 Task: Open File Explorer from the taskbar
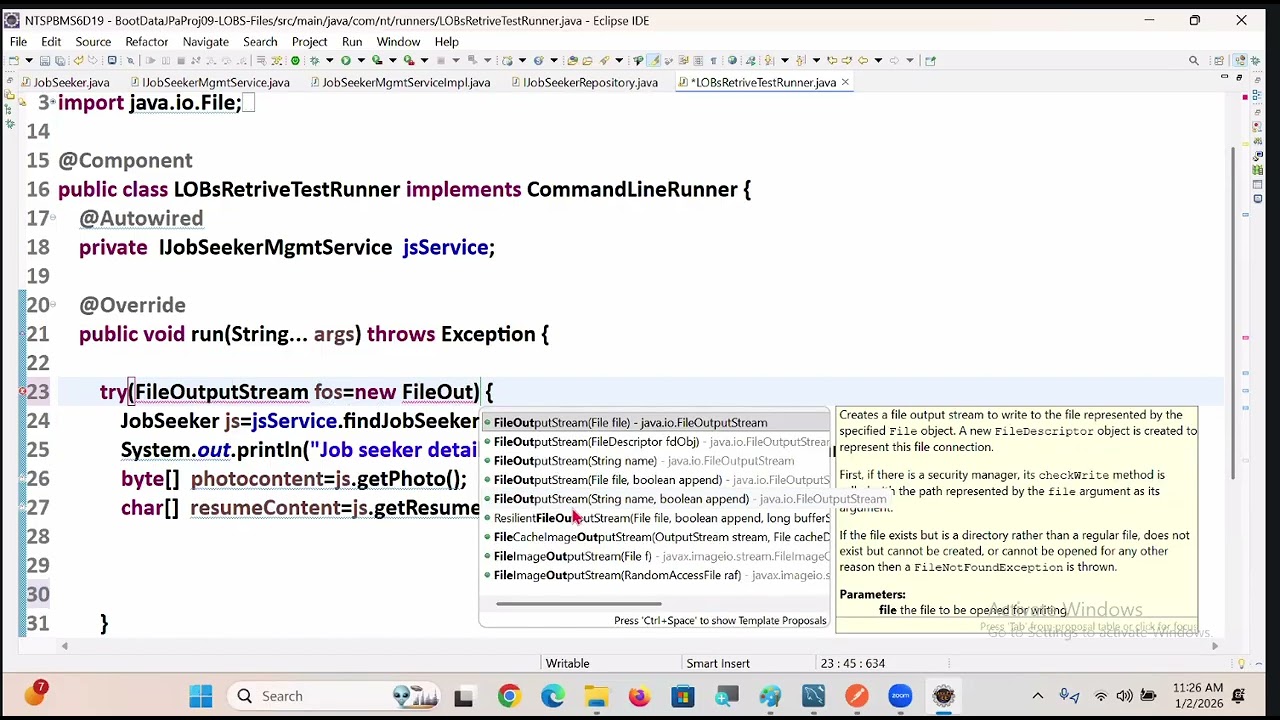tap(596, 696)
